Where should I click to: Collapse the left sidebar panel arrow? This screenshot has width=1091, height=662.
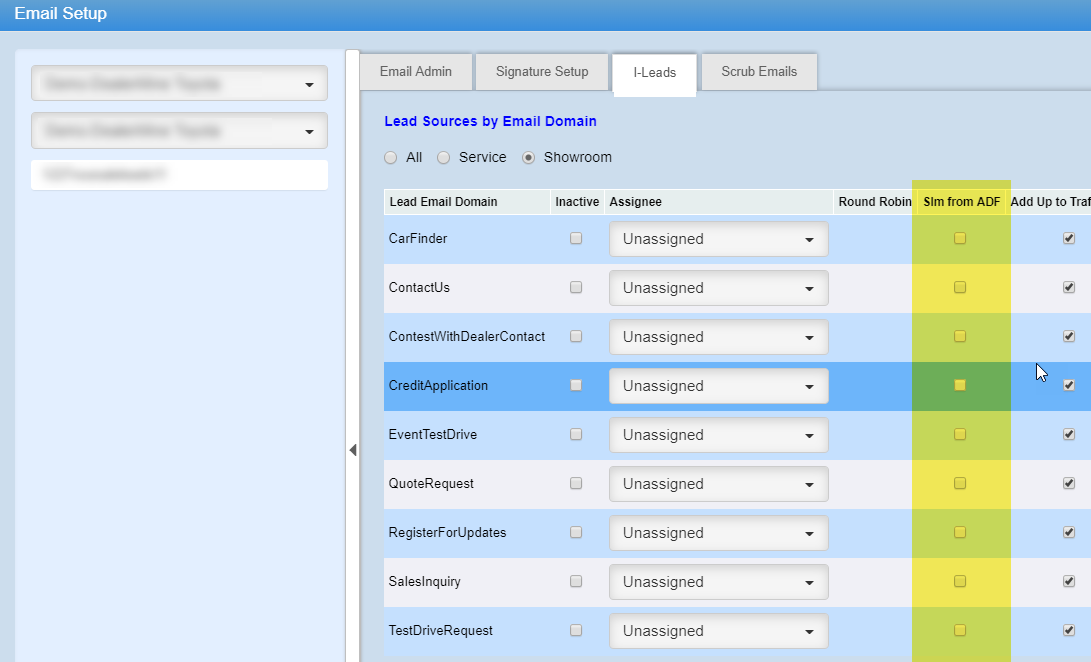tap(352, 450)
